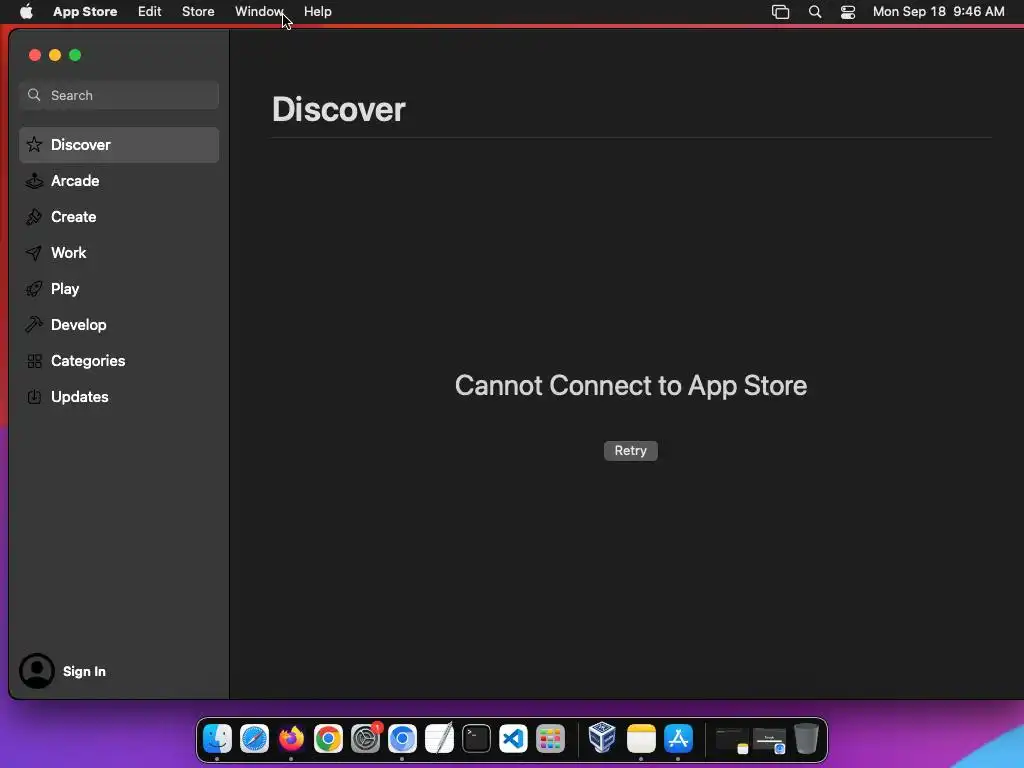Open Control Center in menu bar
This screenshot has height=768, width=1024.
click(x=848, y=12)
